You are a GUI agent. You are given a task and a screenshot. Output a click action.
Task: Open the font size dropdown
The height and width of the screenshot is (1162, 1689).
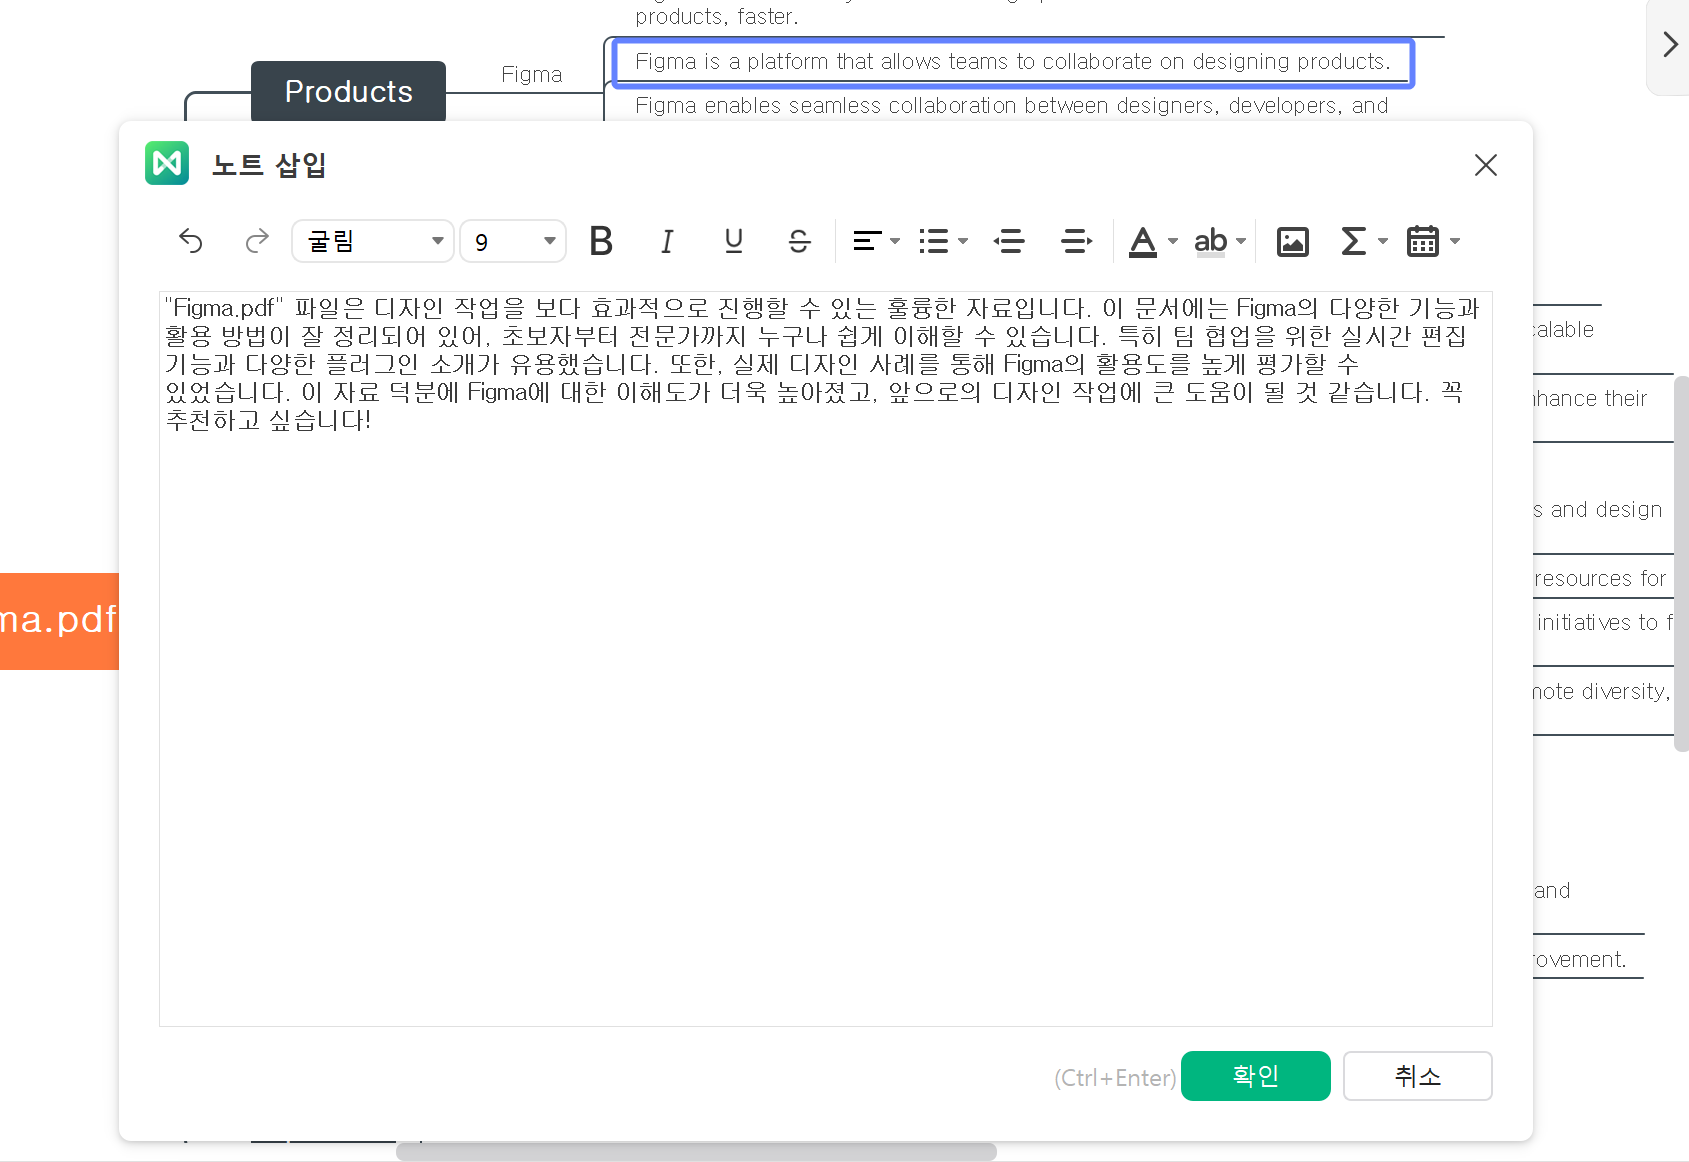coord(513,241)
